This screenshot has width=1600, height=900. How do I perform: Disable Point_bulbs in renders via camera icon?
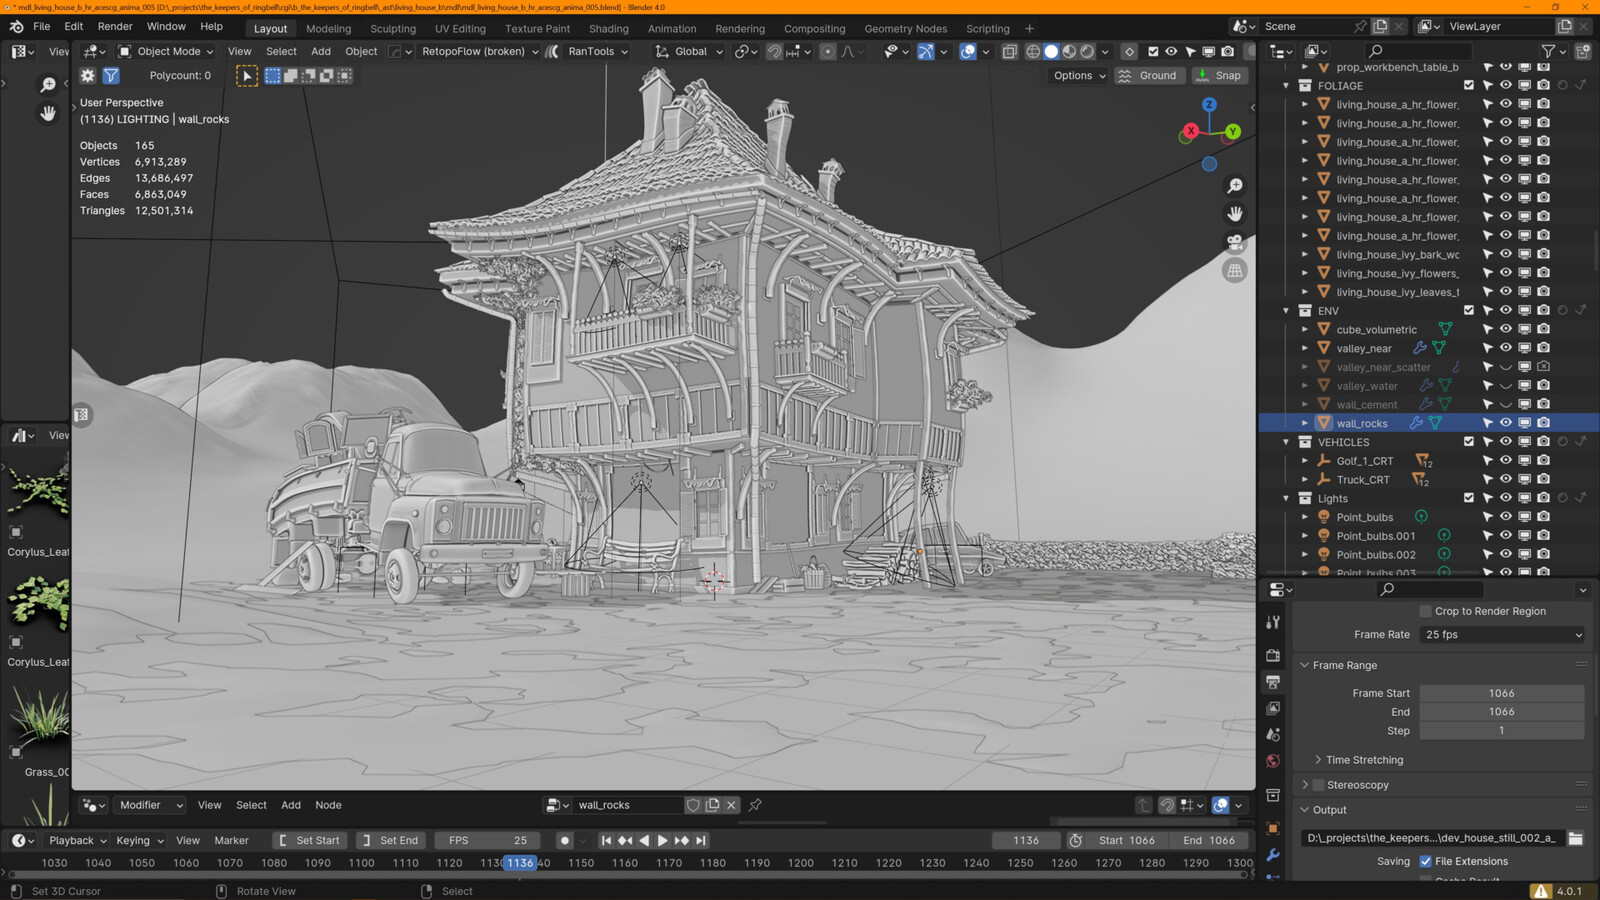tap(1543, 517)
